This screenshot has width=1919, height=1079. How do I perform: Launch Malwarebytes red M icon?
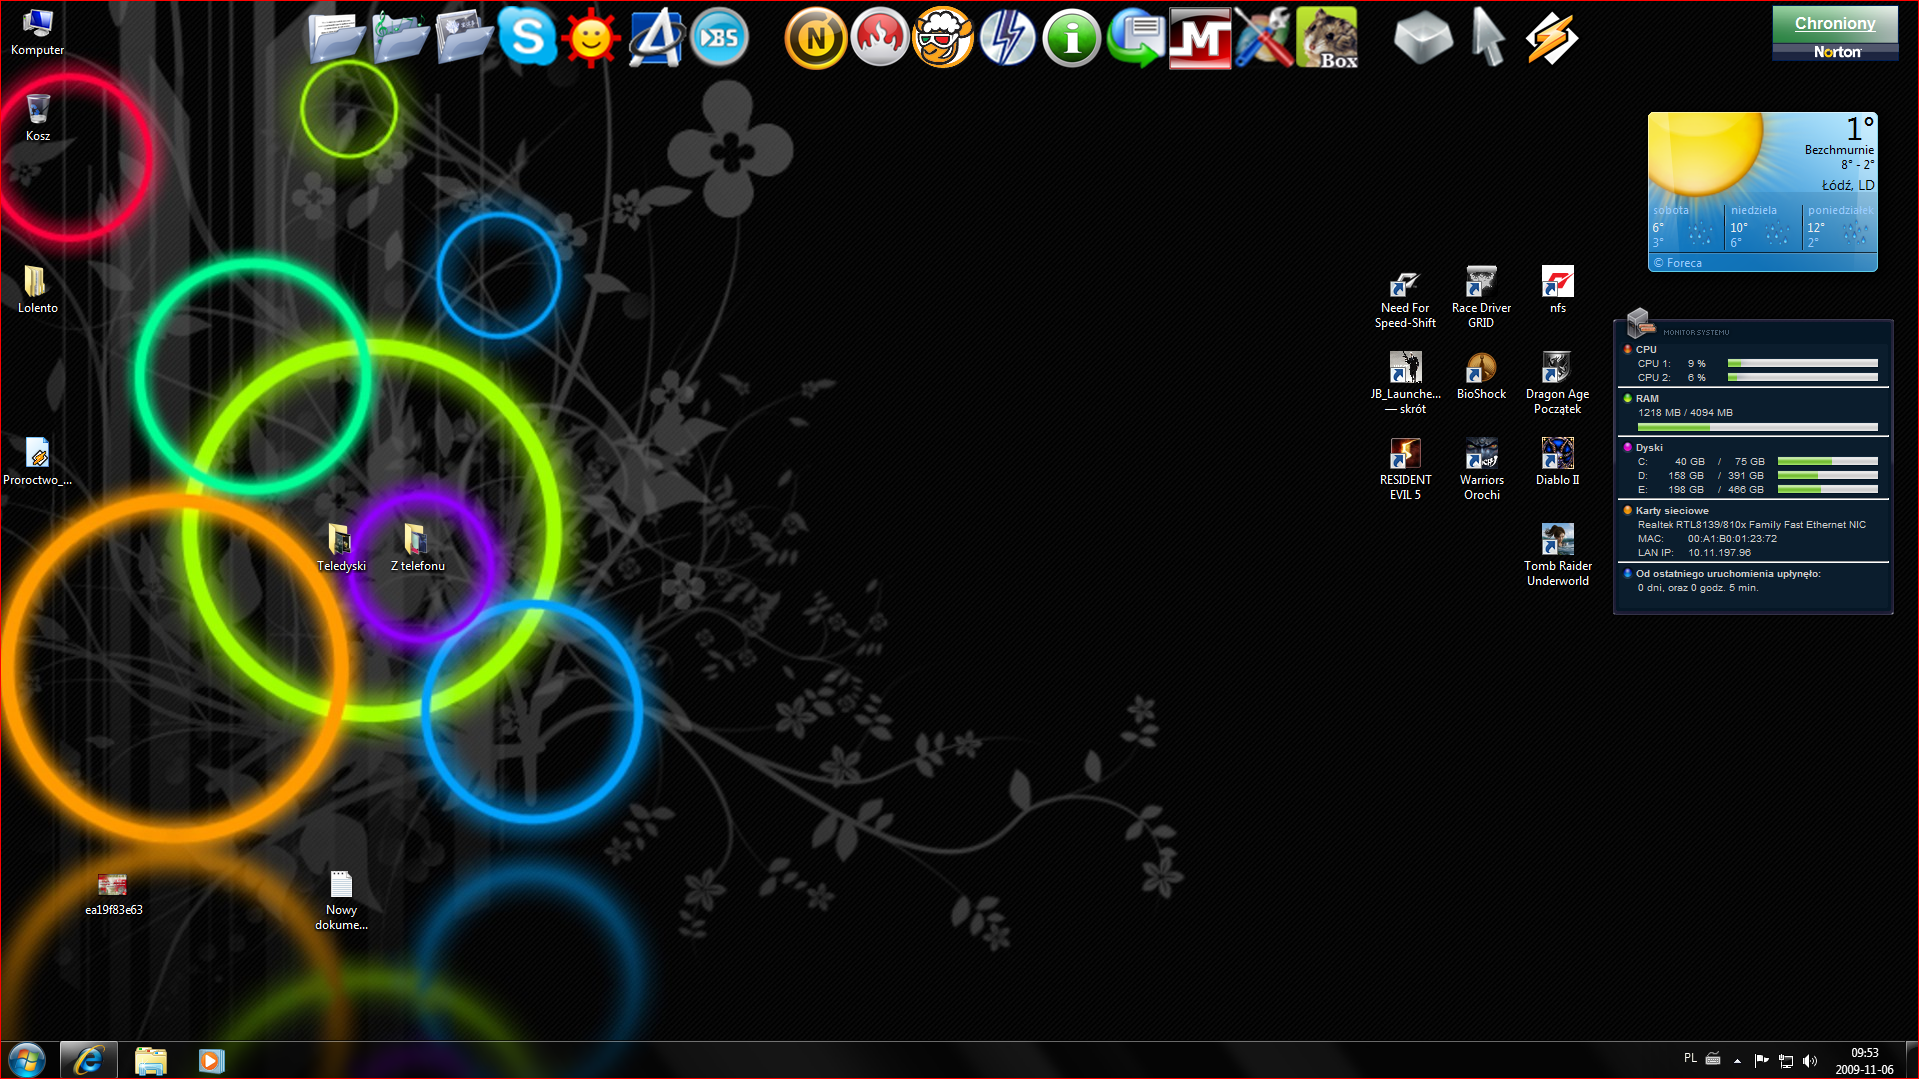[x=1199, y=38]
